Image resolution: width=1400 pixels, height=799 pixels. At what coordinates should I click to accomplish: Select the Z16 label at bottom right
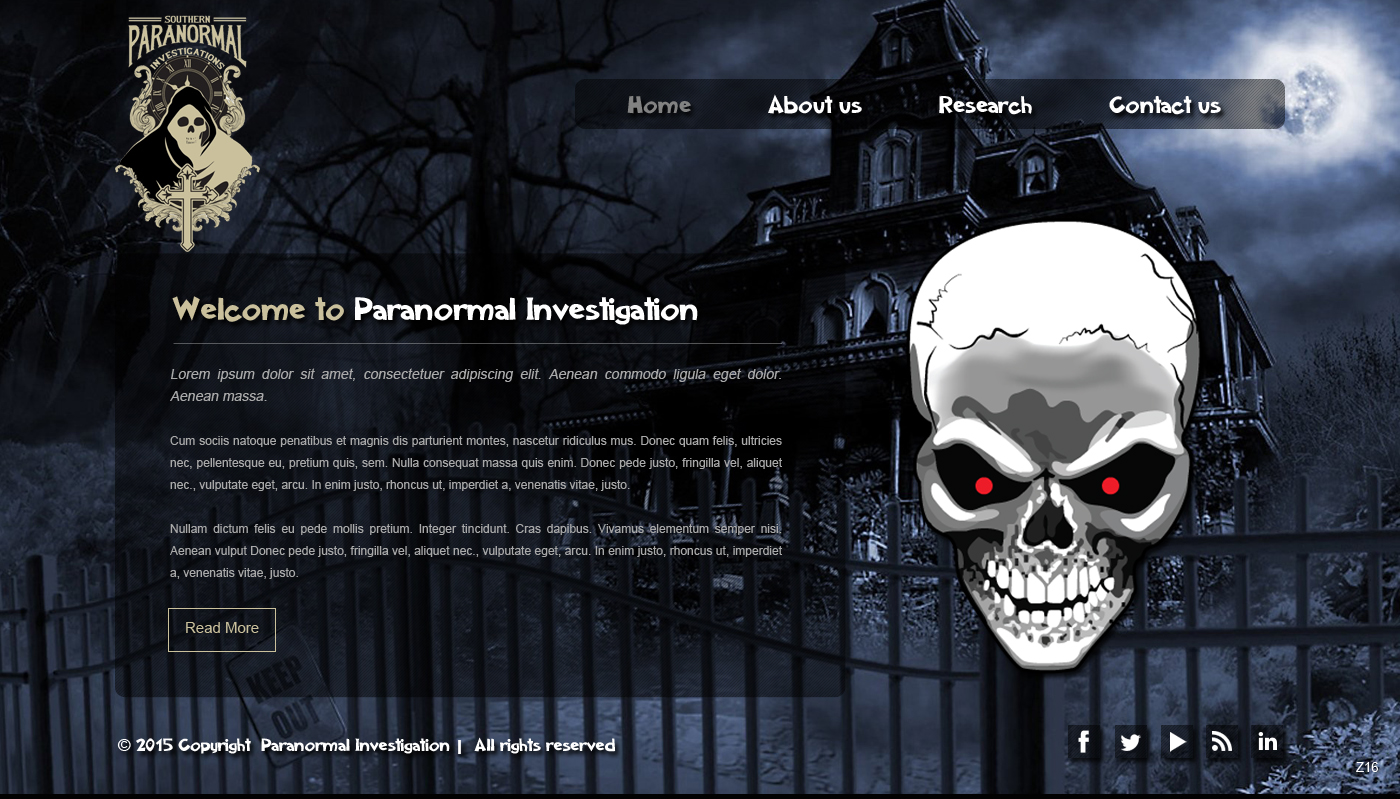1366,766
